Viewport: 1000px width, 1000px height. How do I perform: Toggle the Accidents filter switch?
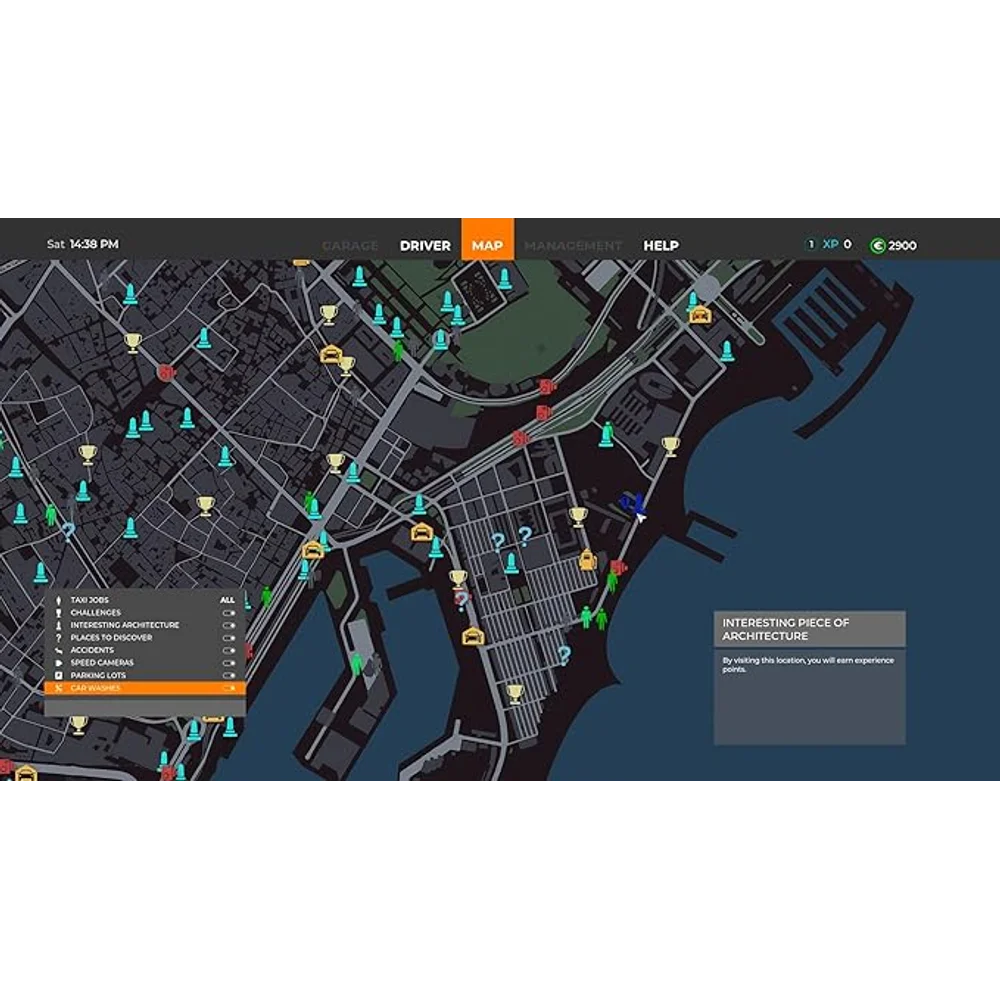[228, 651]
